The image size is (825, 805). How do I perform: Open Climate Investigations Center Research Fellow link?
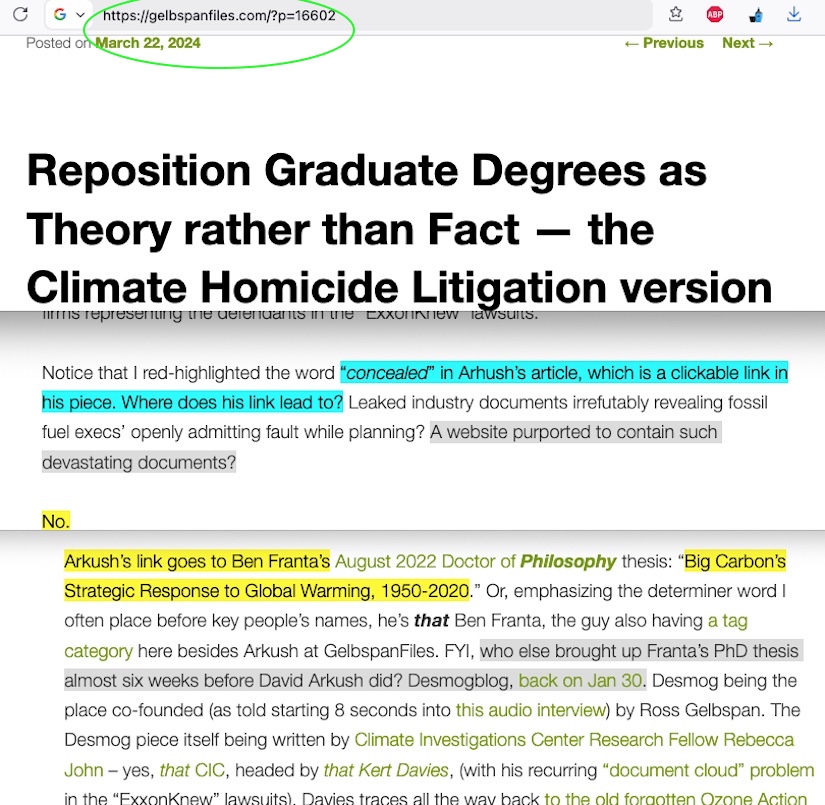[574, 741]
